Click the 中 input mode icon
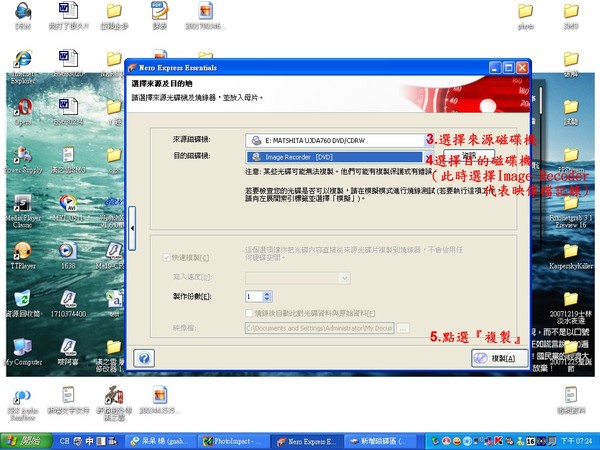600x450 pixels. [x=89, y=441]
